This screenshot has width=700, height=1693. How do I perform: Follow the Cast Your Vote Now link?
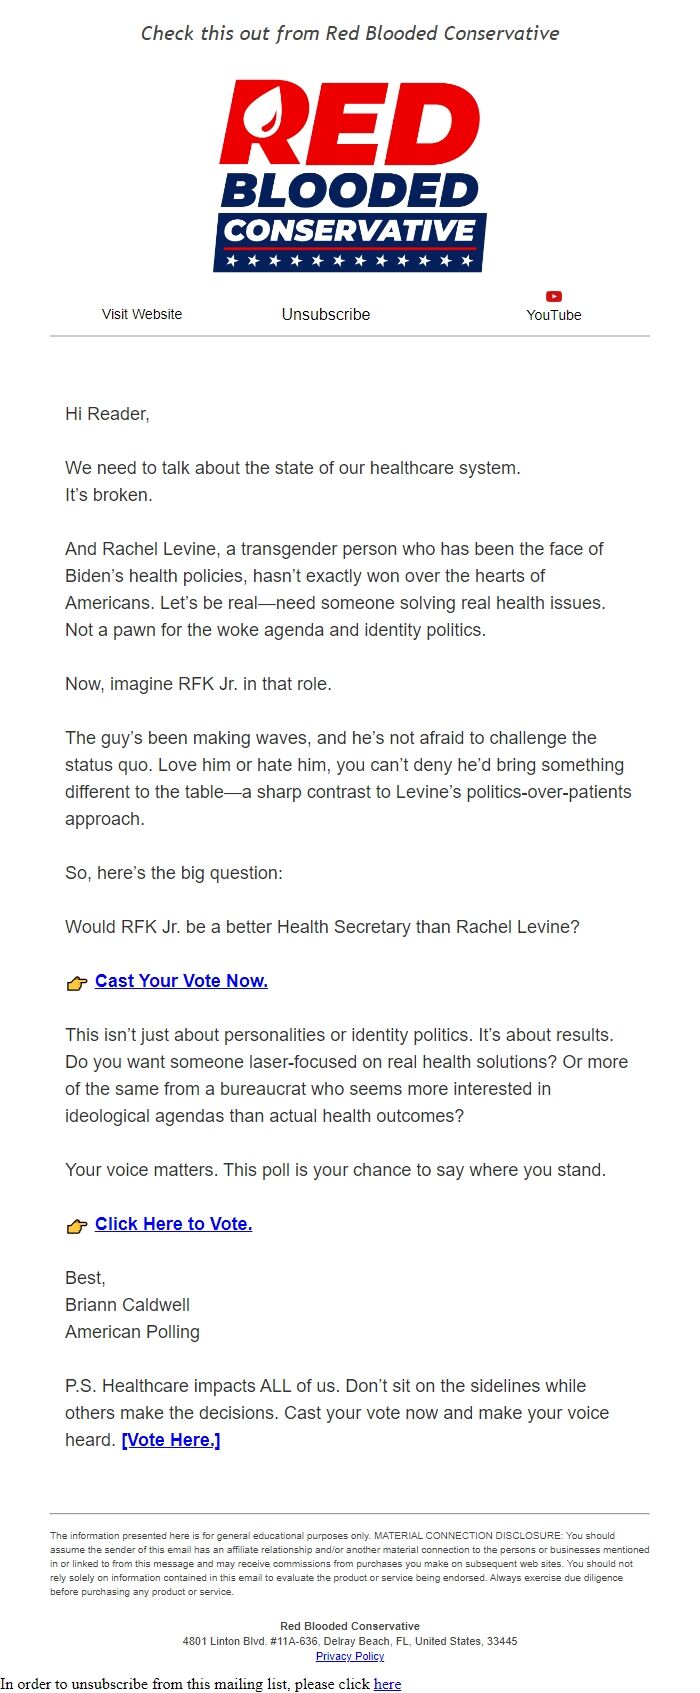(x=181, y=981)
